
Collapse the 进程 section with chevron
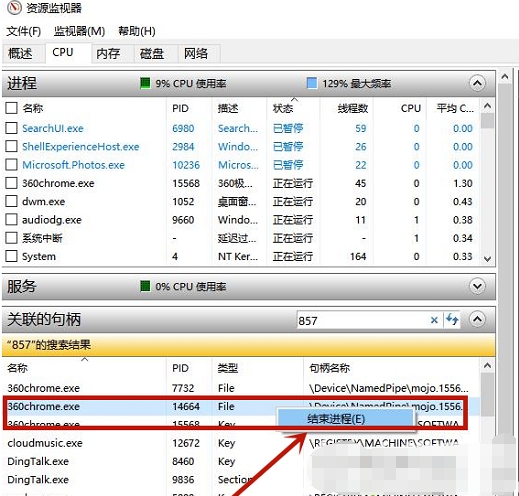[477, 83]
